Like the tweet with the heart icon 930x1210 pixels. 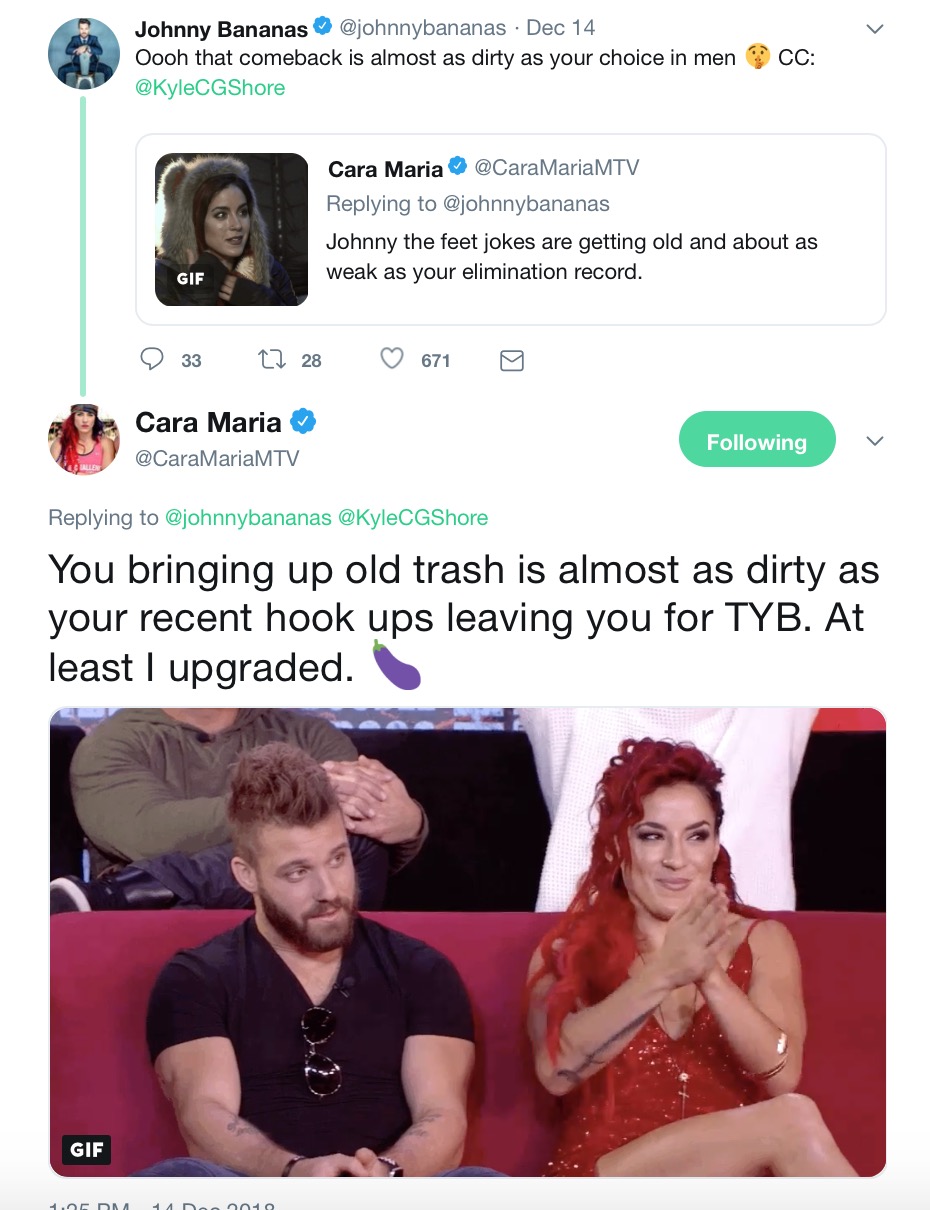click(x=392, y=359)
